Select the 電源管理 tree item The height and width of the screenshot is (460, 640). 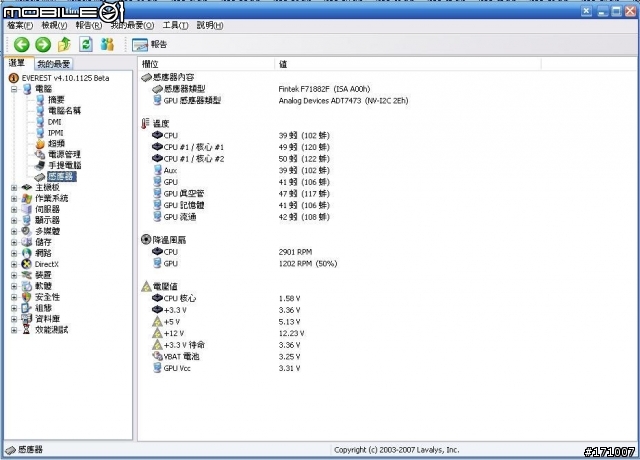pyautogui.click(x=64, y=154)
